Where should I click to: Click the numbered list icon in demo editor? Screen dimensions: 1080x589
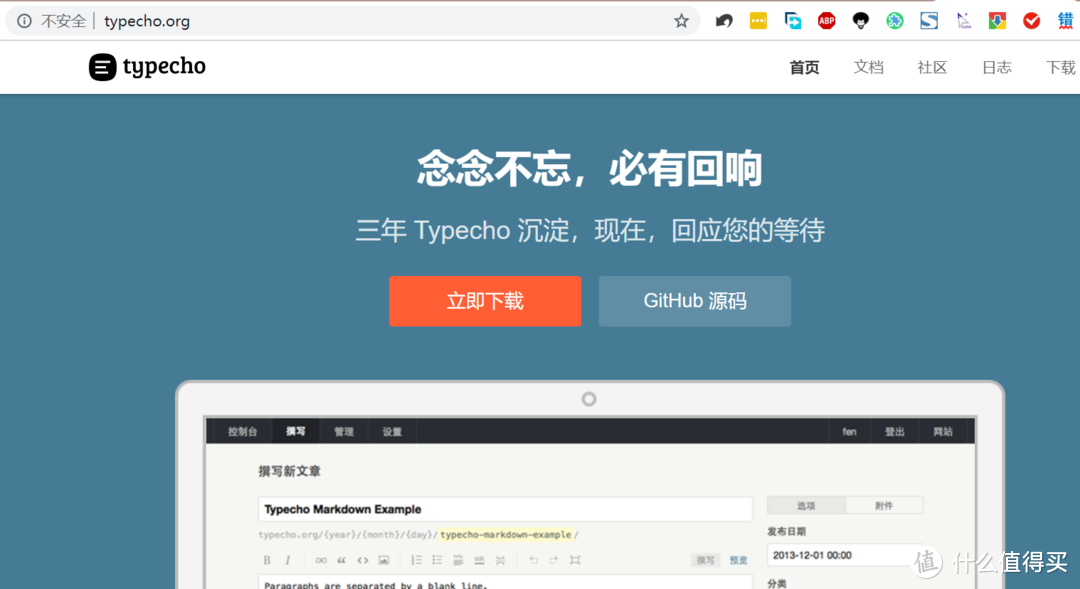[416, 560]
